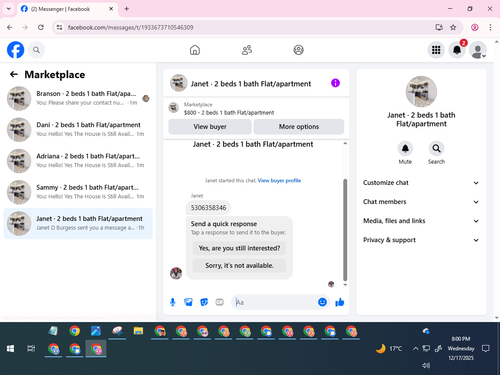
Task: Open the account profile avatar menu
Action: pyautogui.click(x=478, y=50)
